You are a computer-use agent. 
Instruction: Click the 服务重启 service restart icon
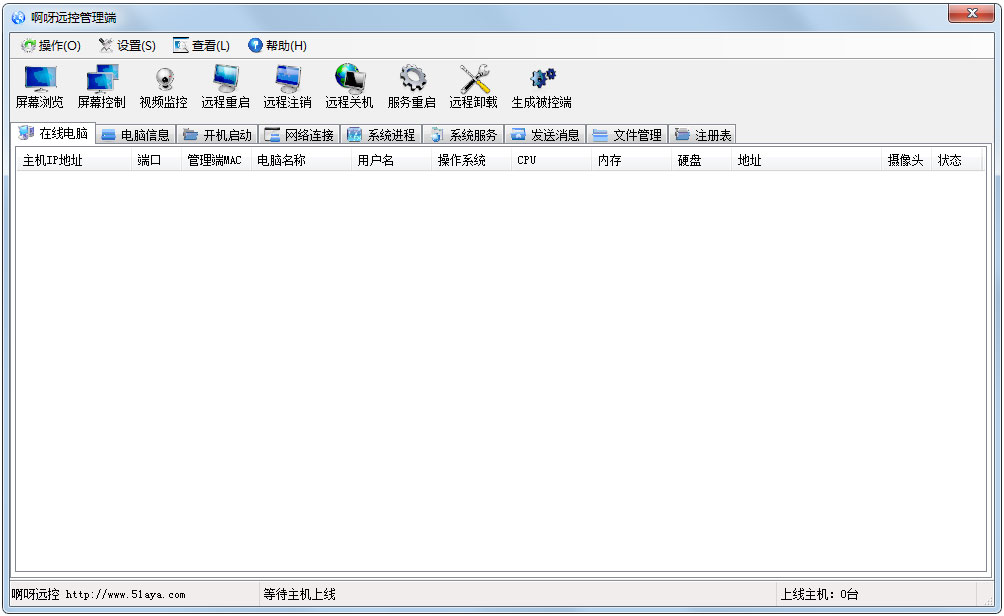tap(412, 86)
